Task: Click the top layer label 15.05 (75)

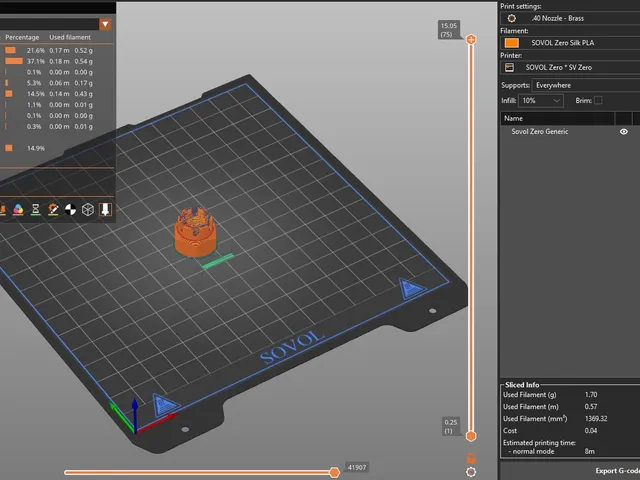Action: click(449, 30)
